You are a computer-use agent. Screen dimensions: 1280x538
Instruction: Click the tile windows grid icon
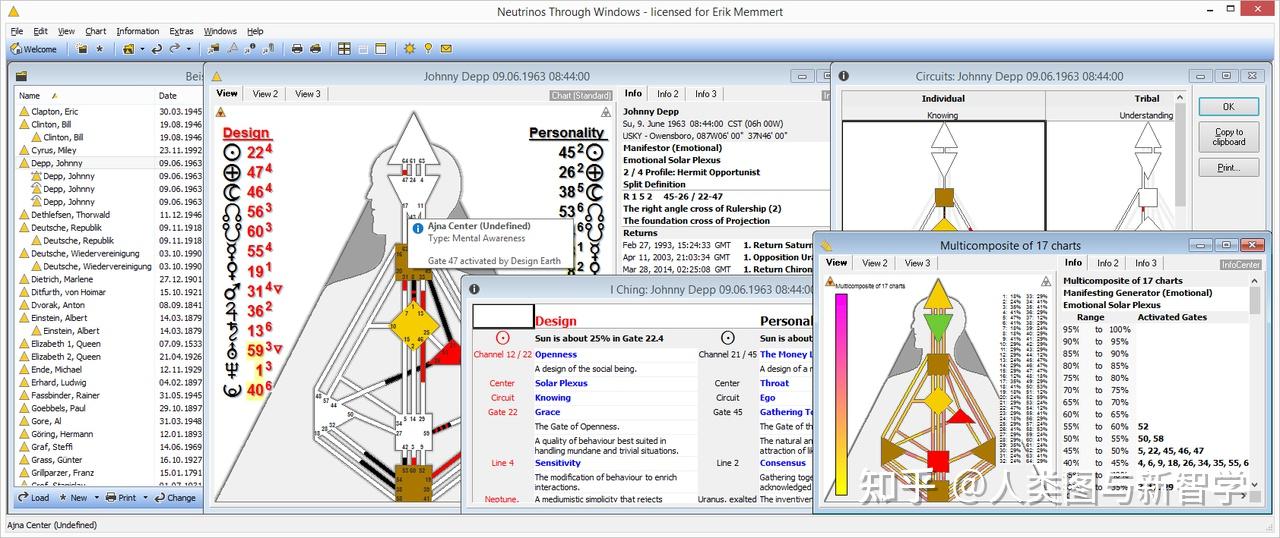(344, 48)
